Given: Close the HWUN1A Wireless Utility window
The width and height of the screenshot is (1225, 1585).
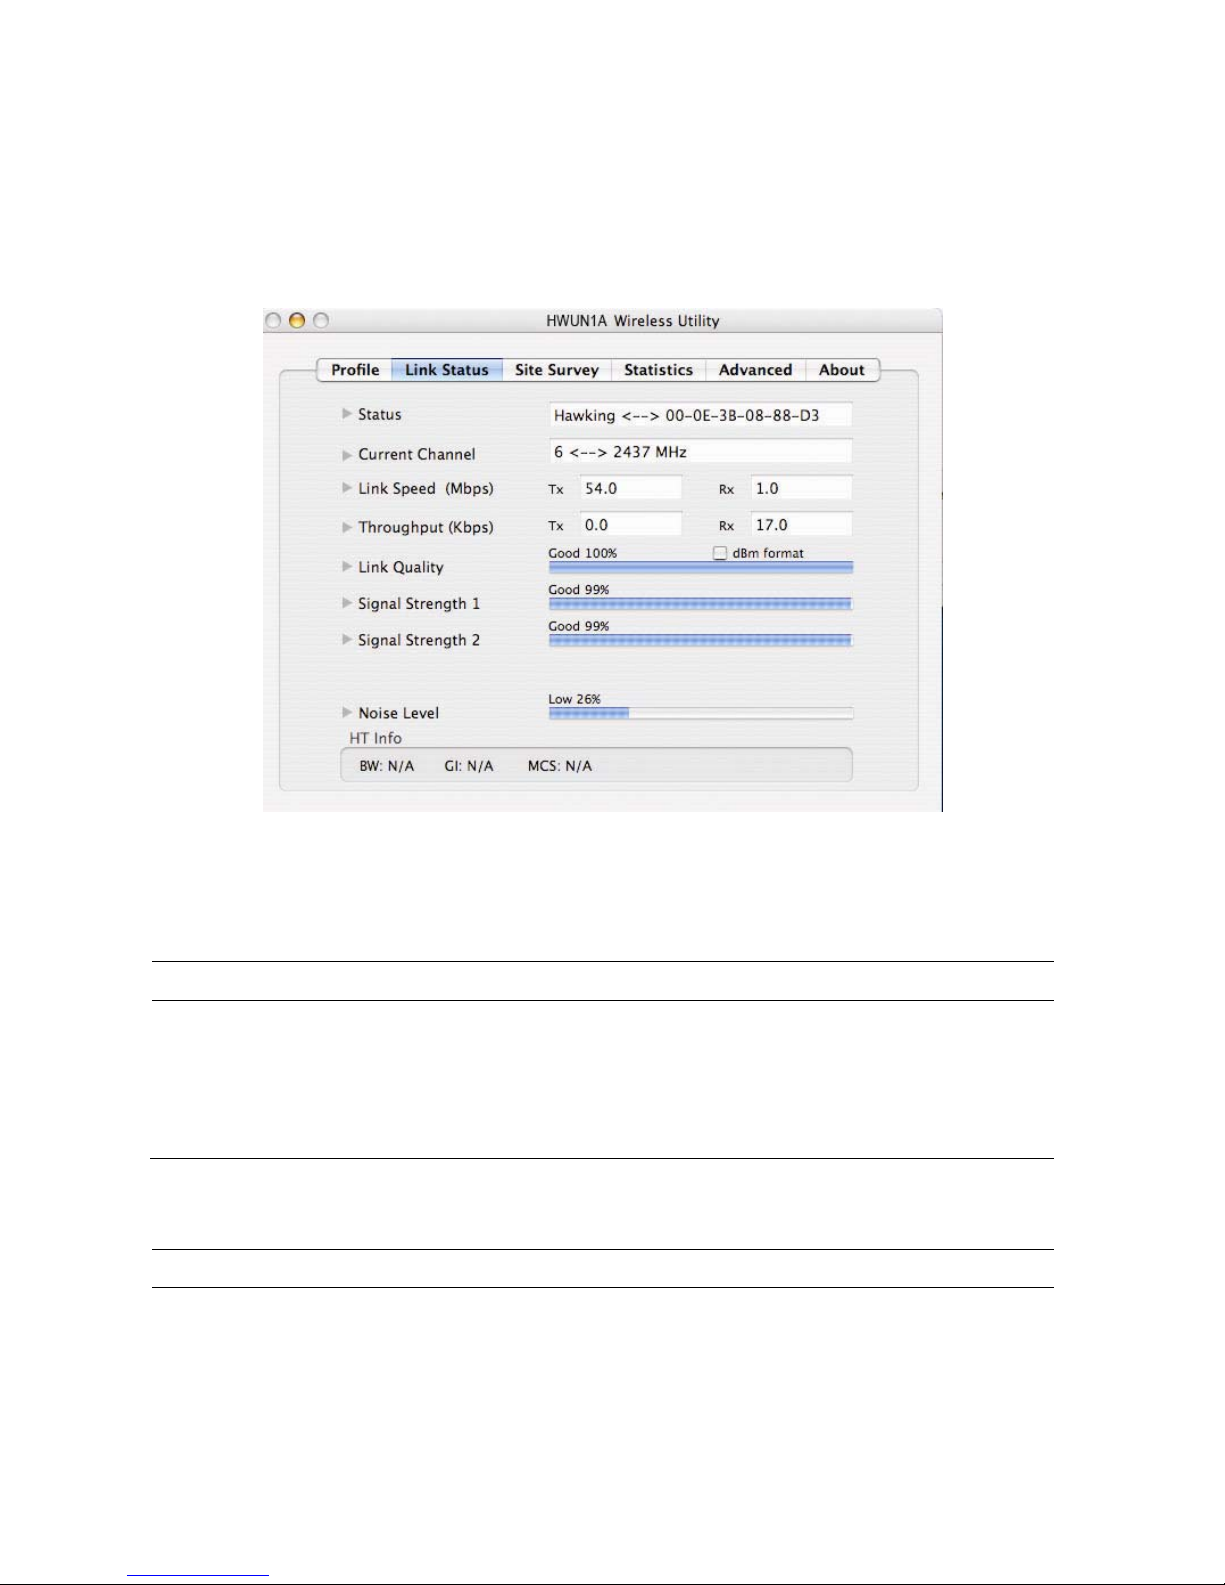Looking at the screenshot, I should pyautogui.click(x=272, y=320).
